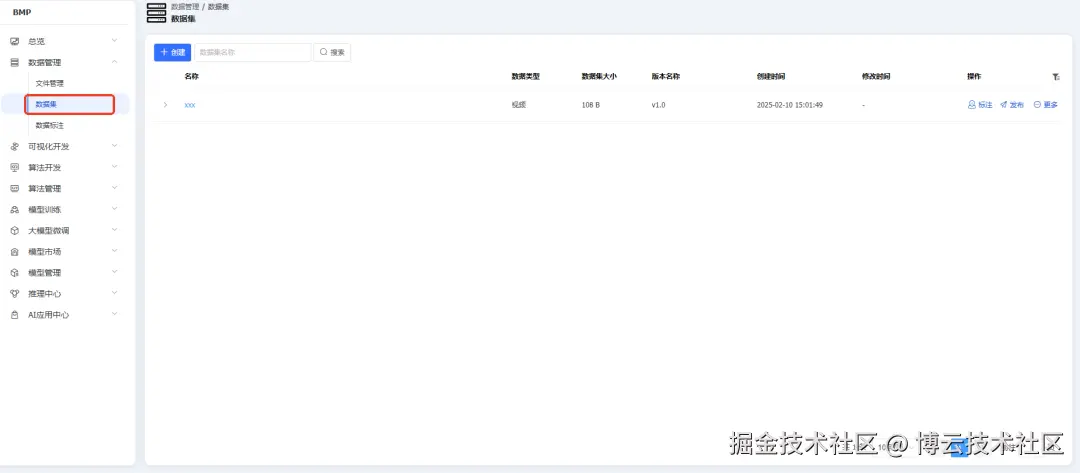The image size is (1080, 473).
Task: Expand the 模型管理 menu chevron
Action: [114, 272]
